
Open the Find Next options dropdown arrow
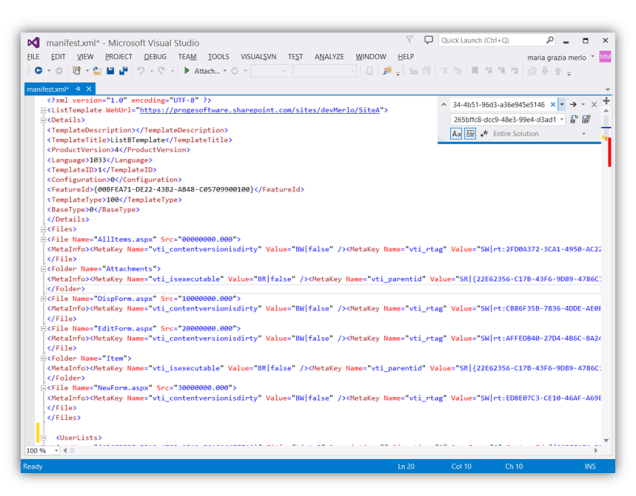pyautogui.click(x=583, y=105)
